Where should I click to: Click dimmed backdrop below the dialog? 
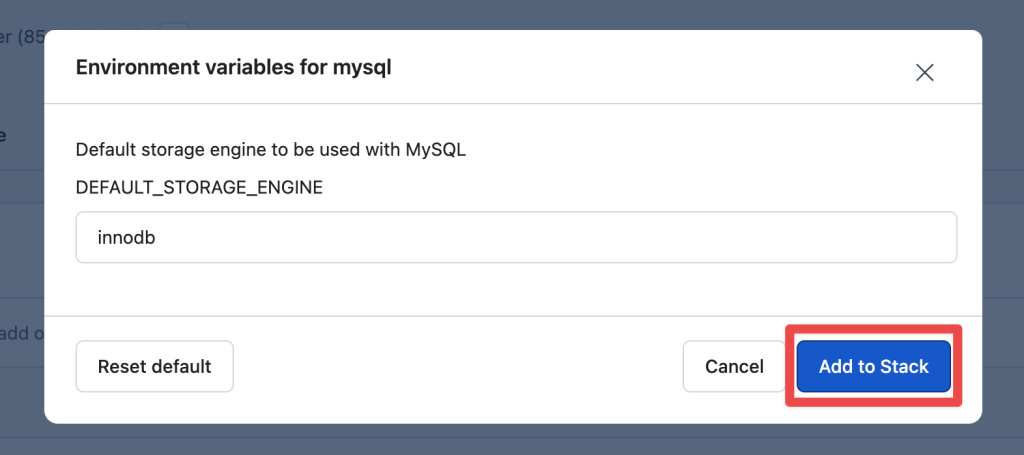512,439
